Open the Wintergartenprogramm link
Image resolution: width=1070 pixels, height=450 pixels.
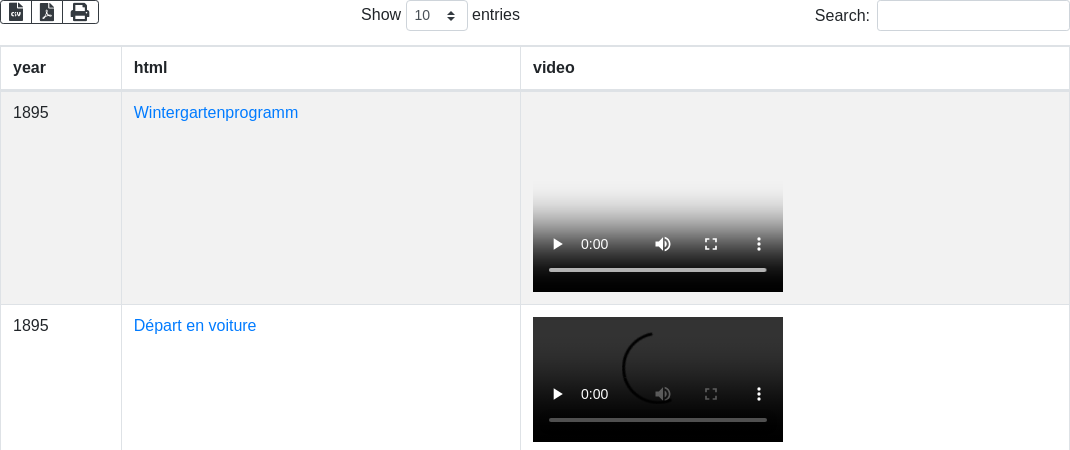coord(216,113)
